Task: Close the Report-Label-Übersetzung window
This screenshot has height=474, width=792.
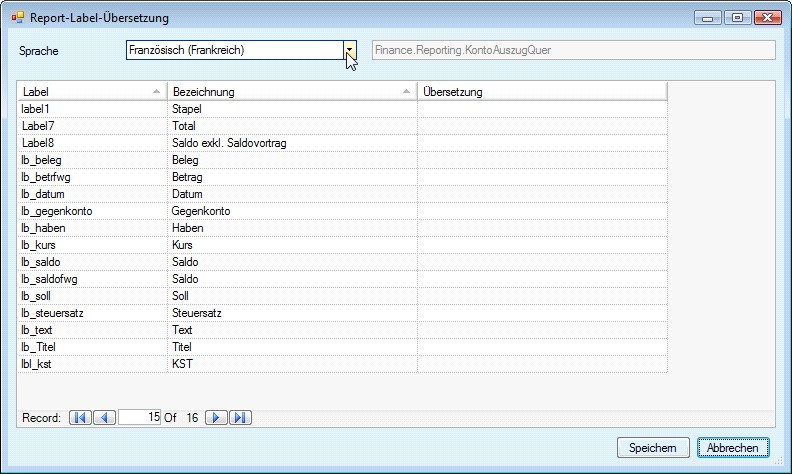Action: 768,18
